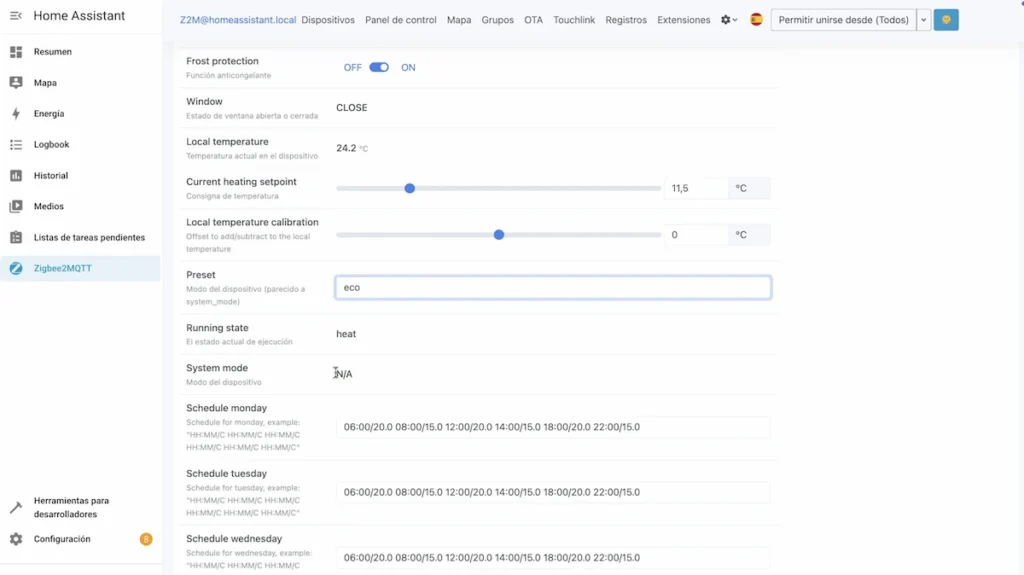Image resolution: width=1024 pixels, height=575 pixels.
Task: Click the Schedule monday text field
Action: coord(552,427)
